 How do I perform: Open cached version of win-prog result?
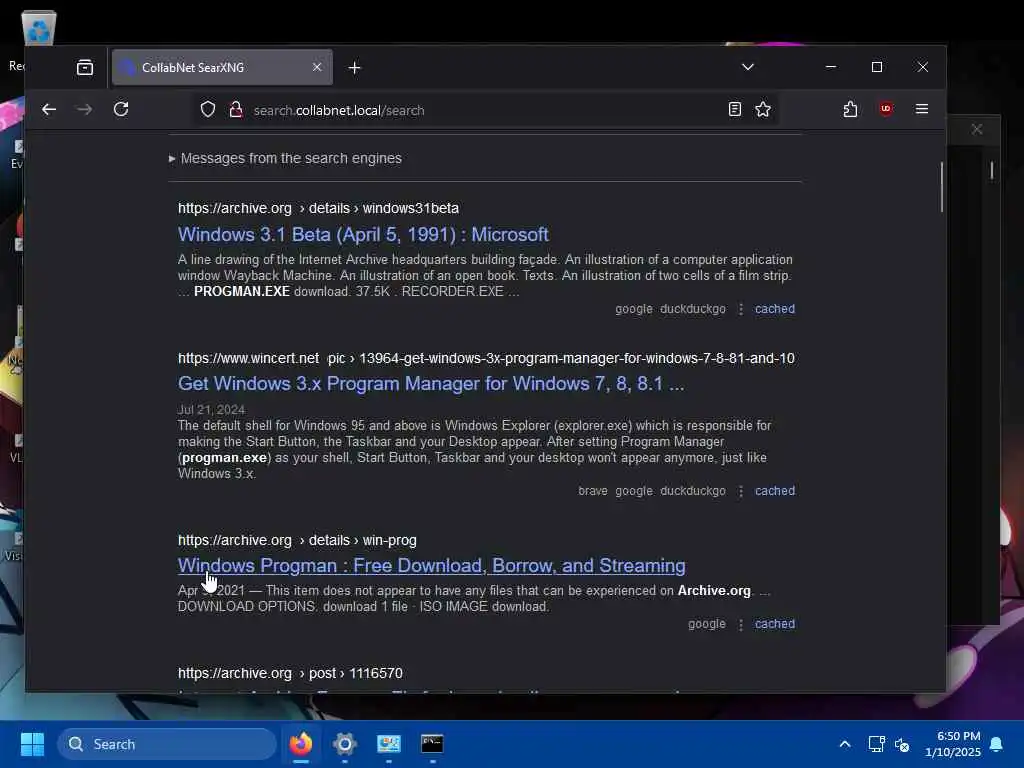[x=775, y=624]
